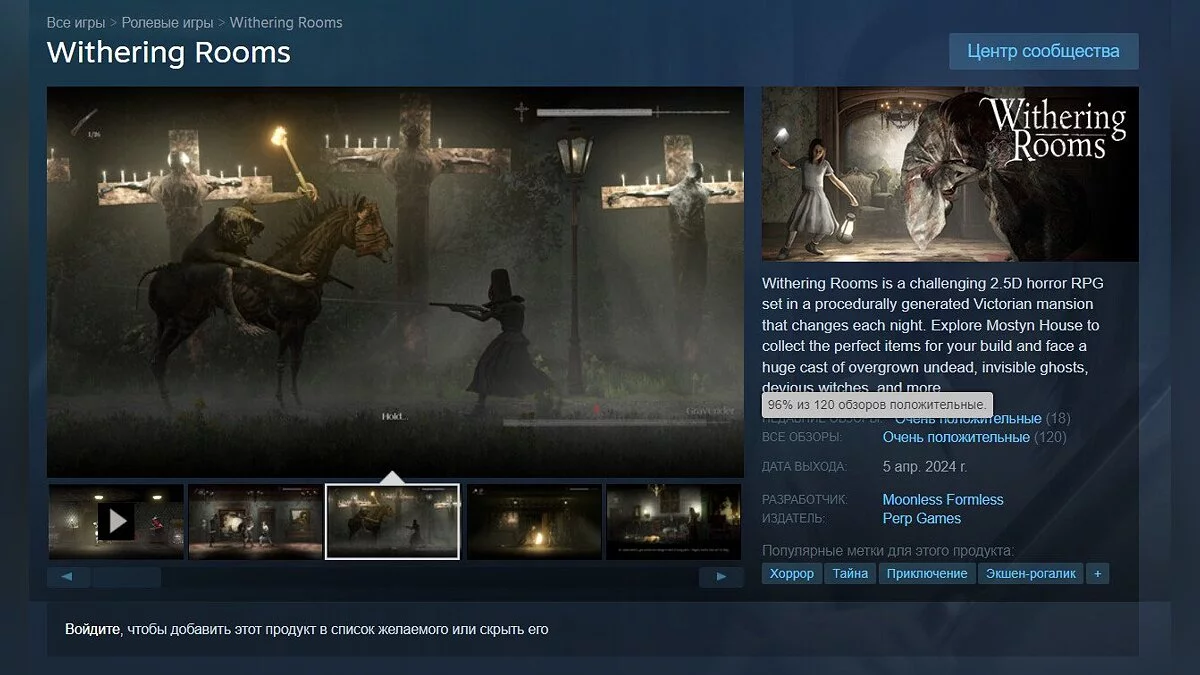Click the 'ИЗДАТЕЛЬ' label
1200x675 pixels.
[794, 518]
